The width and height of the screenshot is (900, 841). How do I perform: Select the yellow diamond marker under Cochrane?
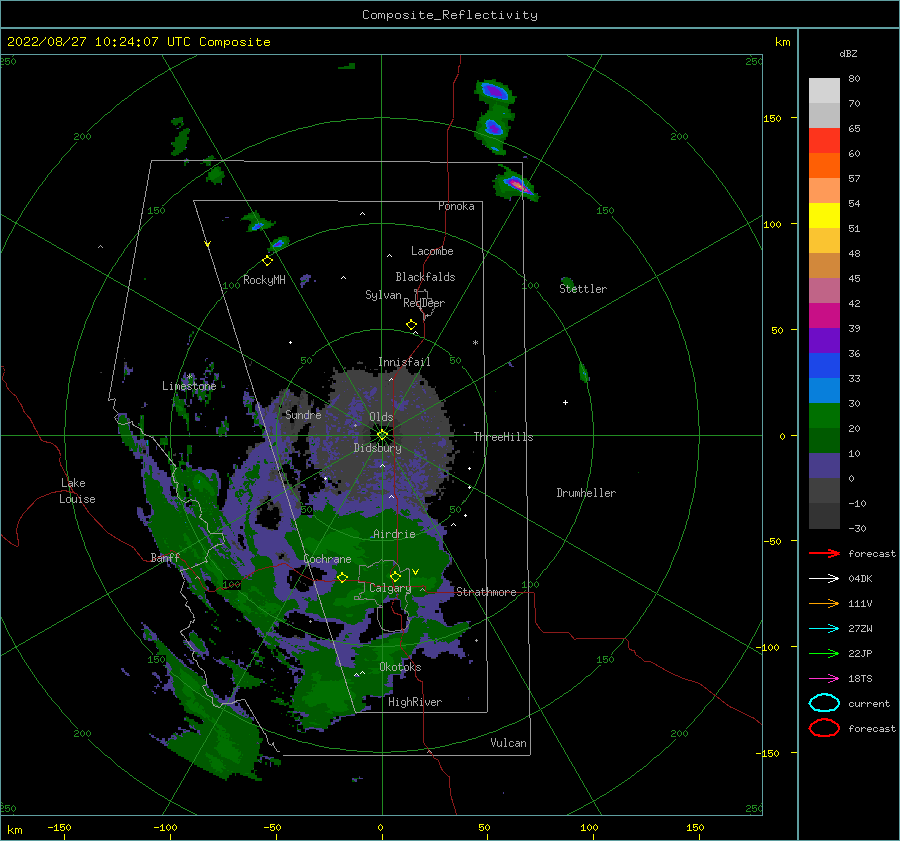coord(342,578)
